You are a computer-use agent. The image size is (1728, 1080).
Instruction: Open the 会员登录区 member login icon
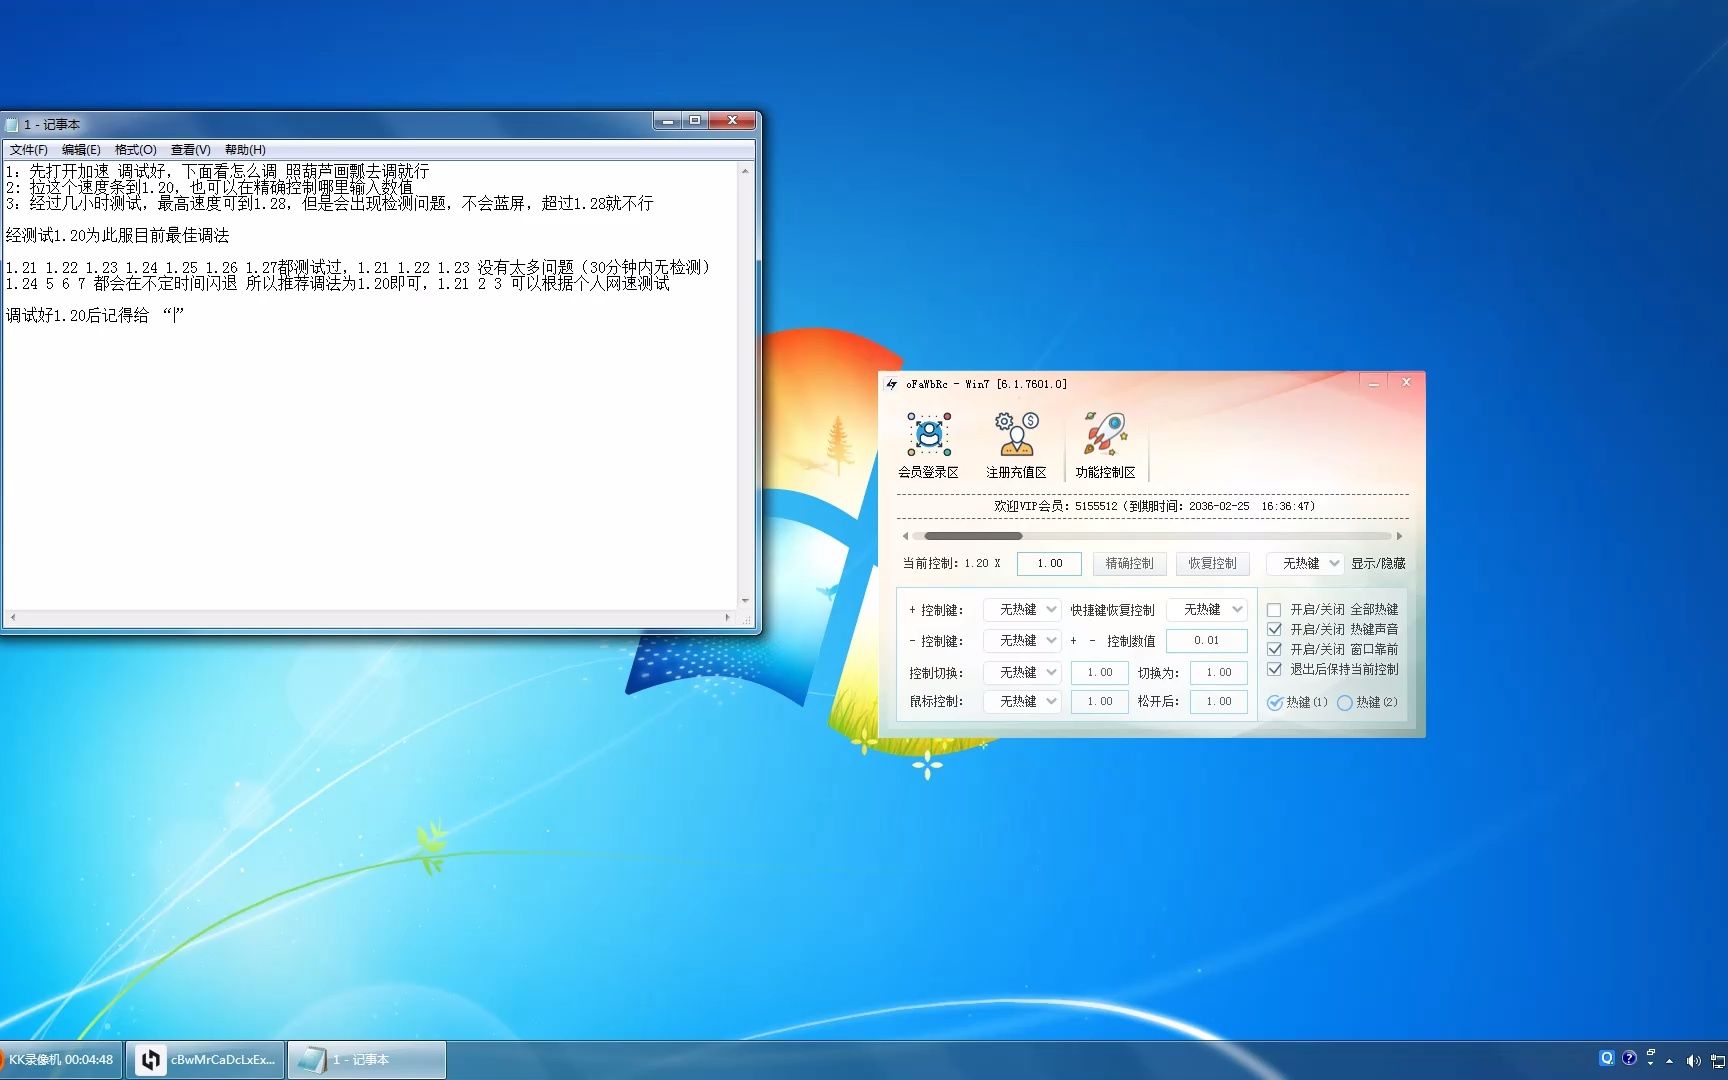click(x=928, y=446)
